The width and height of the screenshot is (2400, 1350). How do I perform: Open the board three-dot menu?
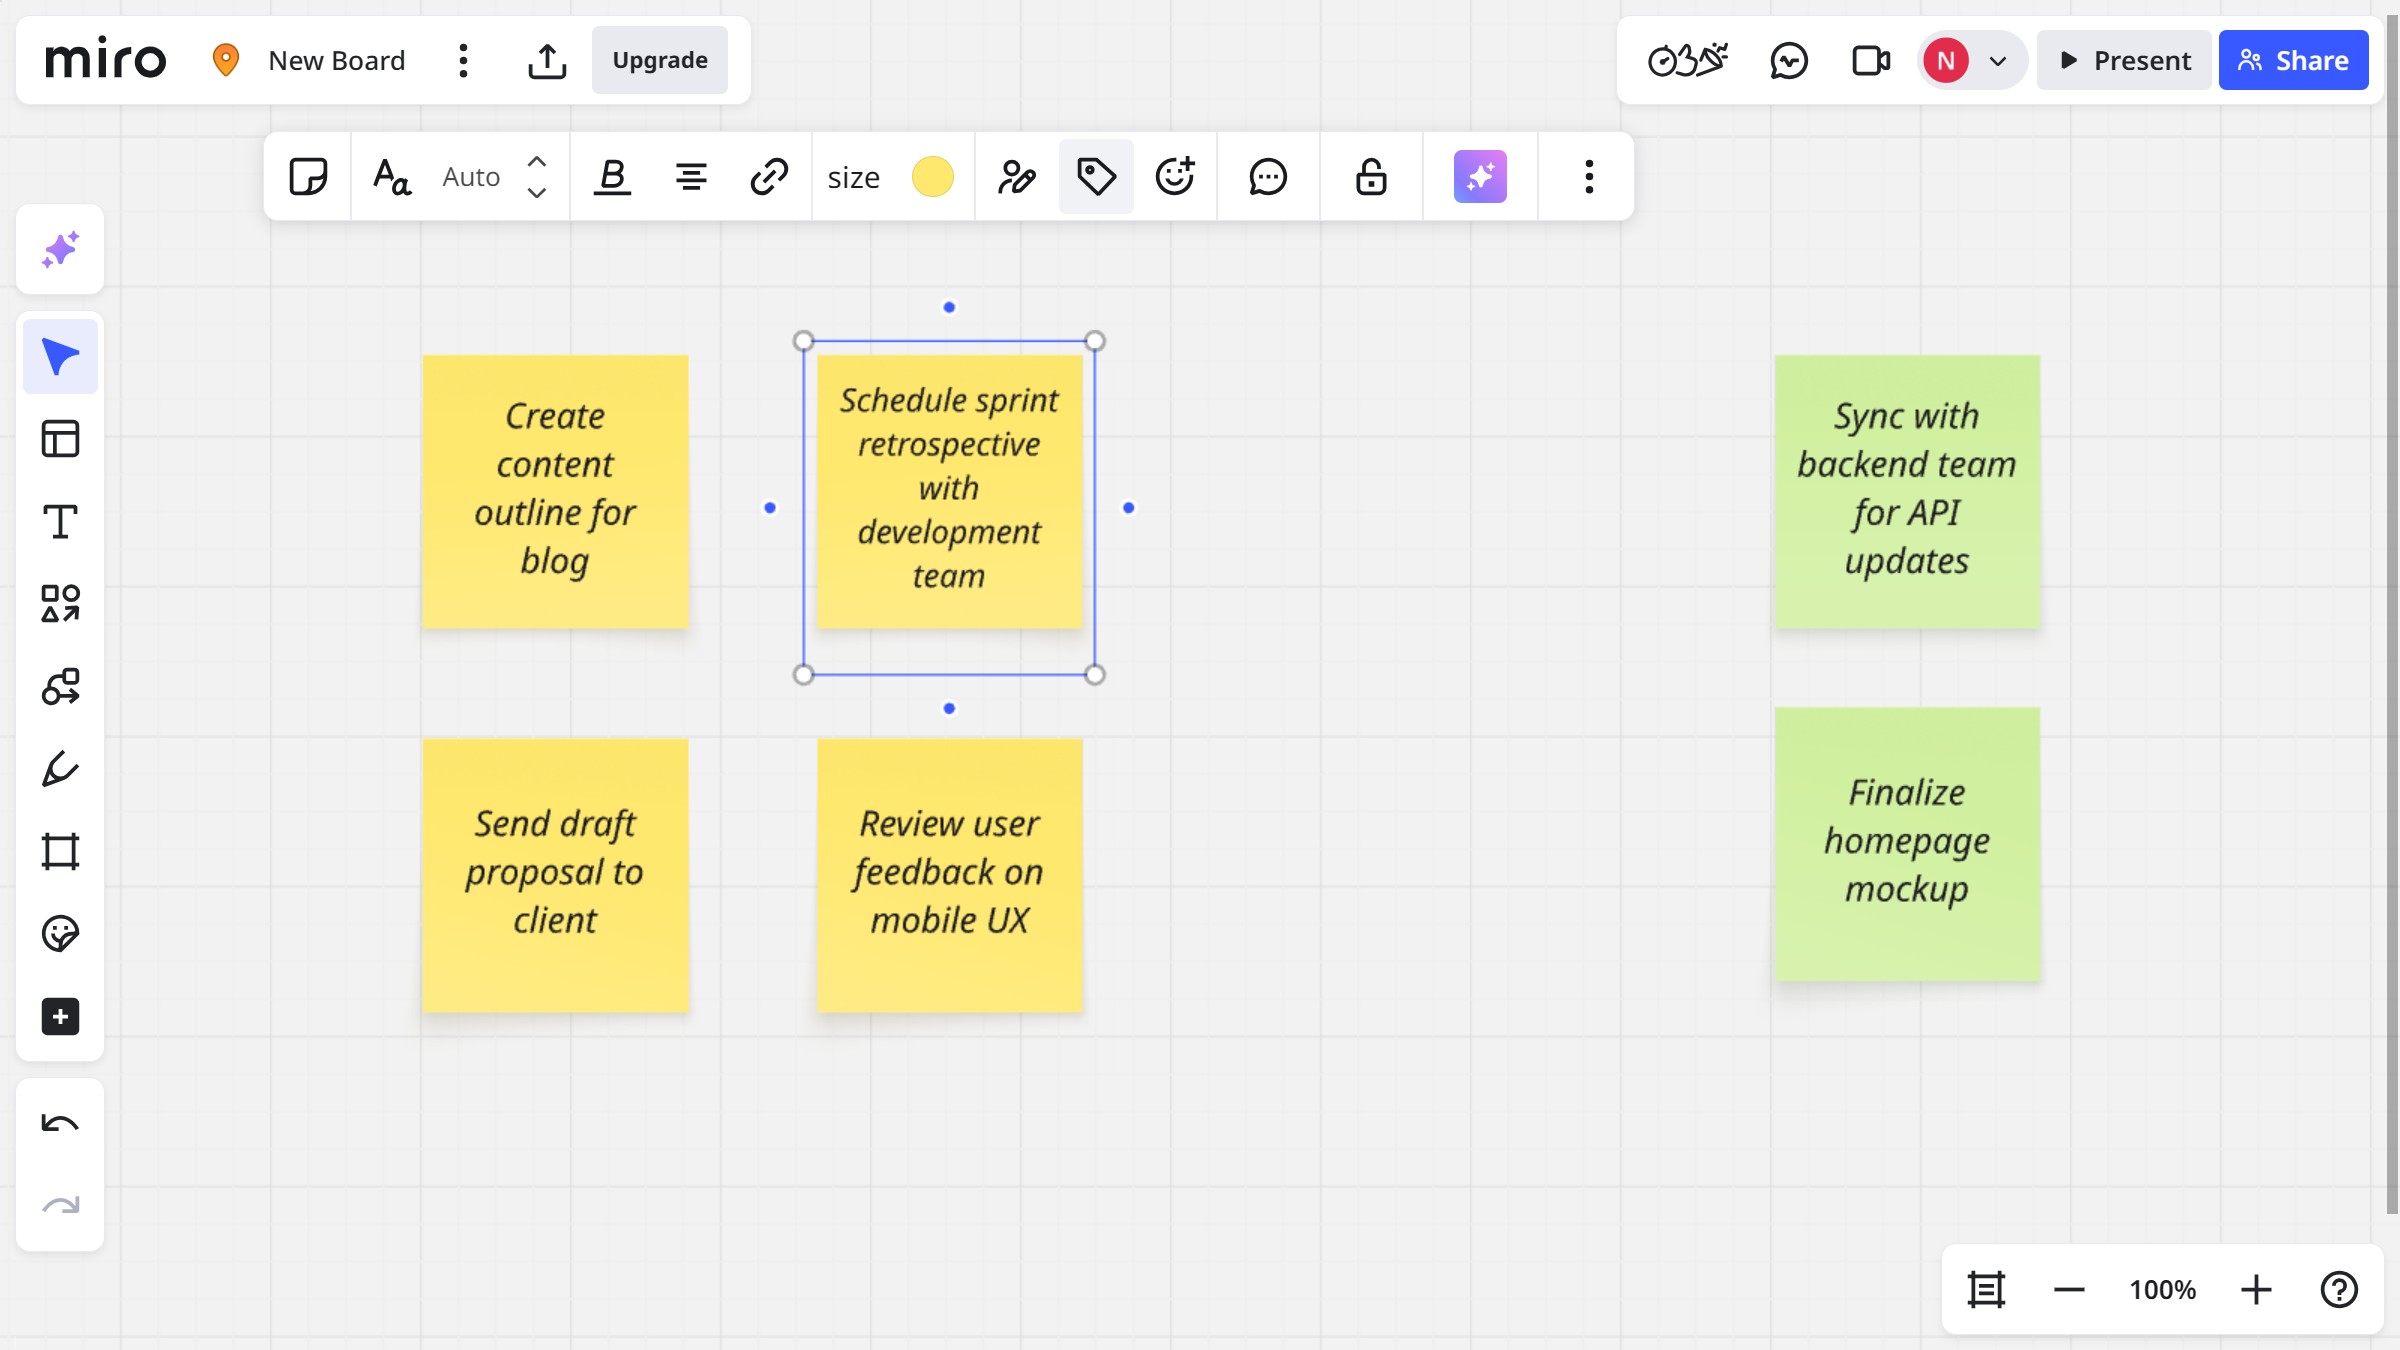click(463, 60)
